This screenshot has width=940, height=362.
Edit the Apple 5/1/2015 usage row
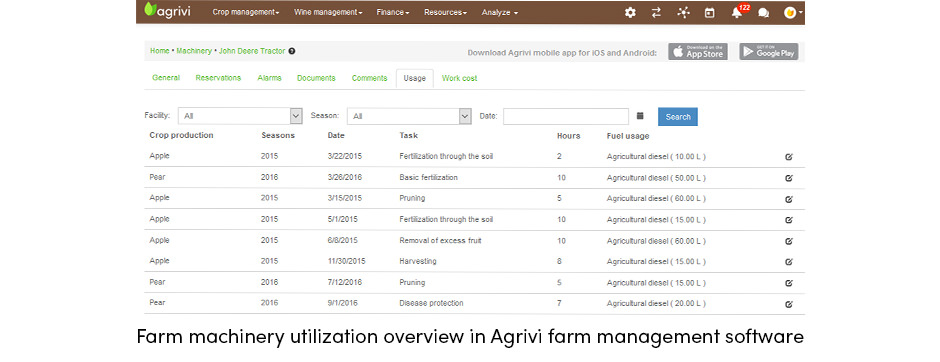pos(789,220)
